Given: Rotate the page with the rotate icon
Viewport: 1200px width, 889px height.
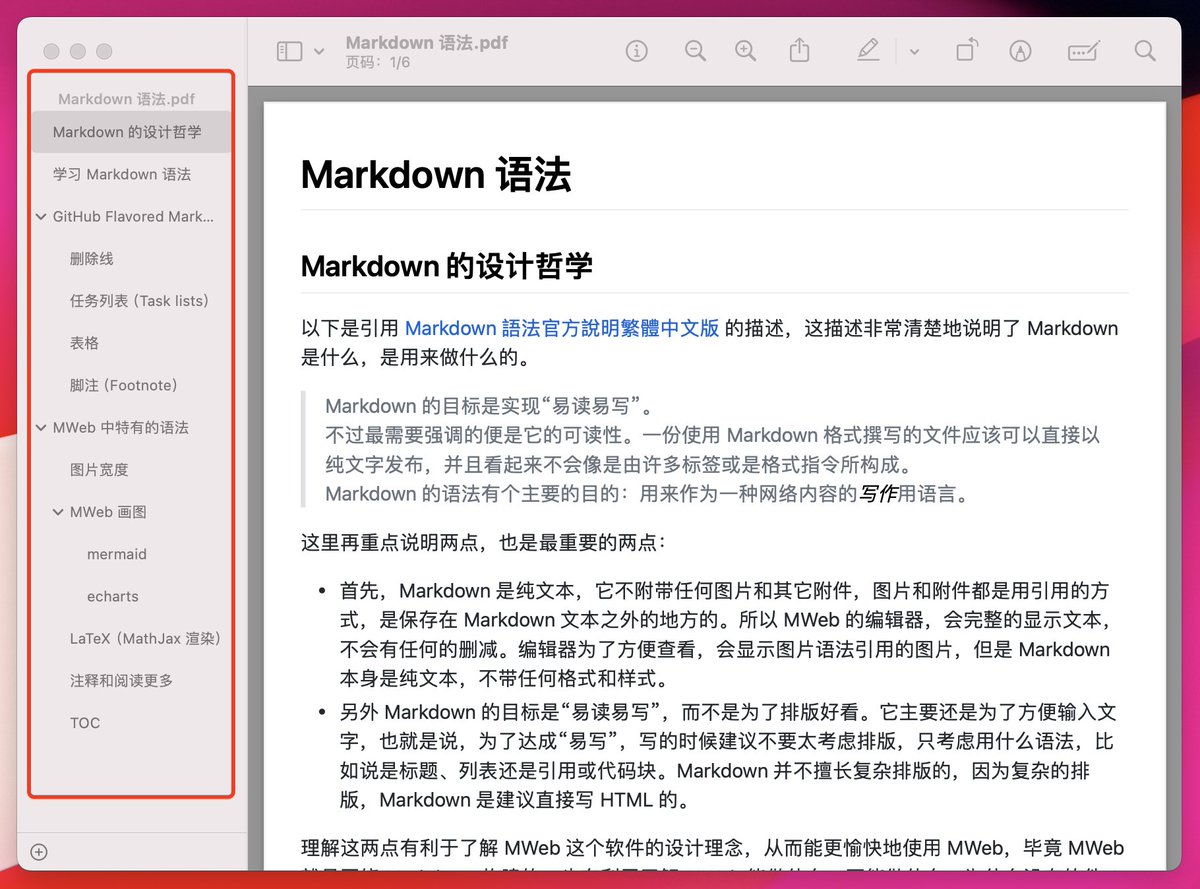Looking at the screenshot, I should tap(966, 50).
